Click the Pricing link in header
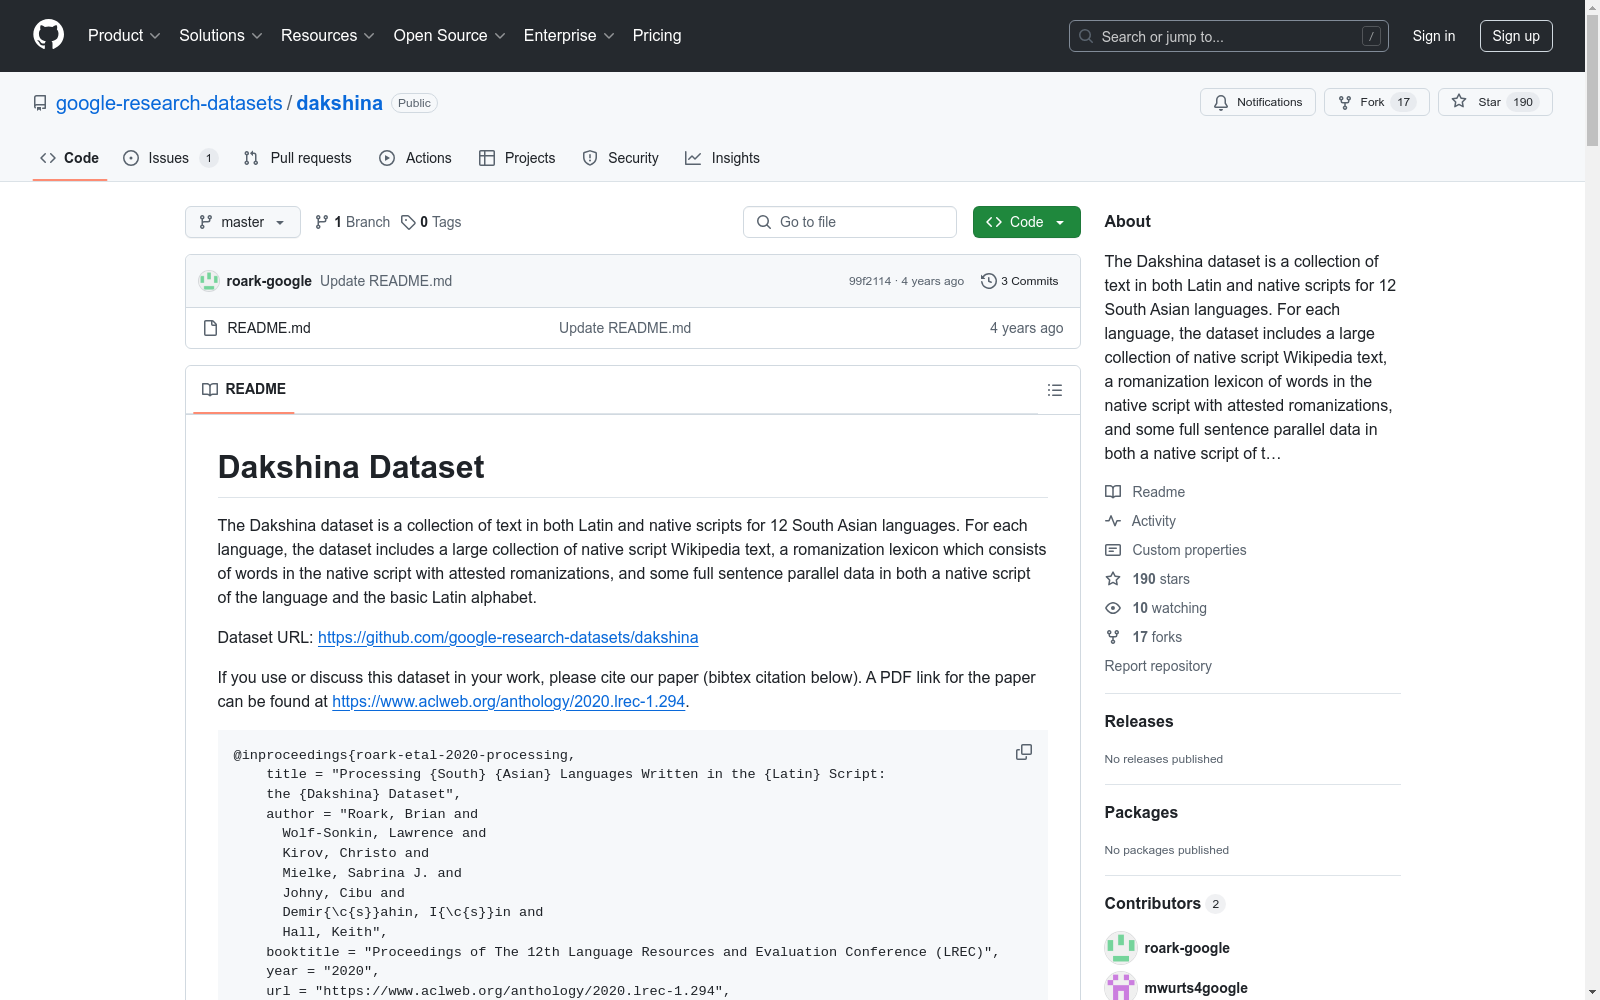 [x=657, y=36]
